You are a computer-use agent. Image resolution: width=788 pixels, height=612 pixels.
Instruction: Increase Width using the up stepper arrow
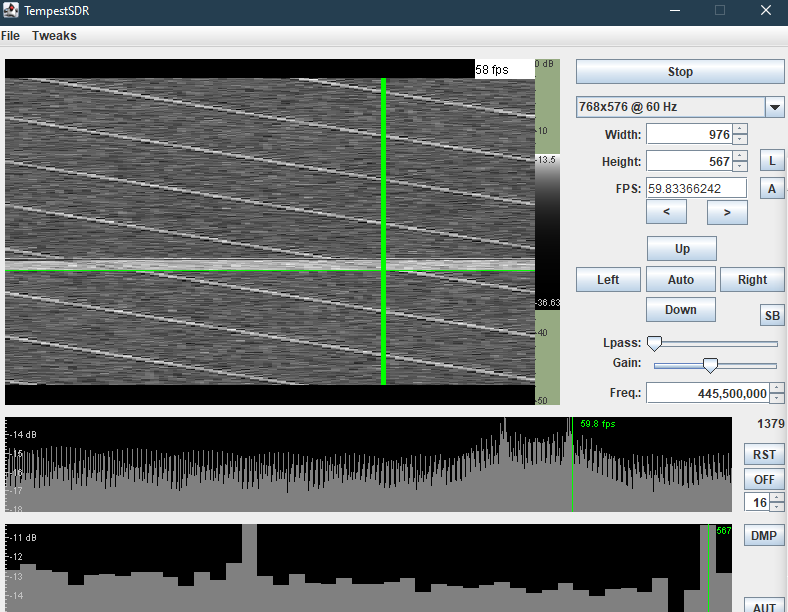(x=739, y=129)
